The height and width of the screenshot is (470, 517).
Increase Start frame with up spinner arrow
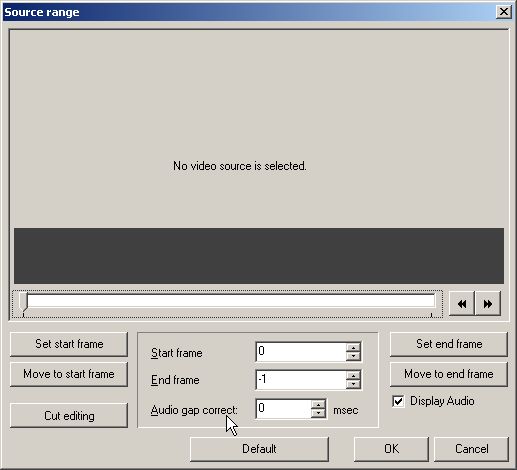point(353,347)
